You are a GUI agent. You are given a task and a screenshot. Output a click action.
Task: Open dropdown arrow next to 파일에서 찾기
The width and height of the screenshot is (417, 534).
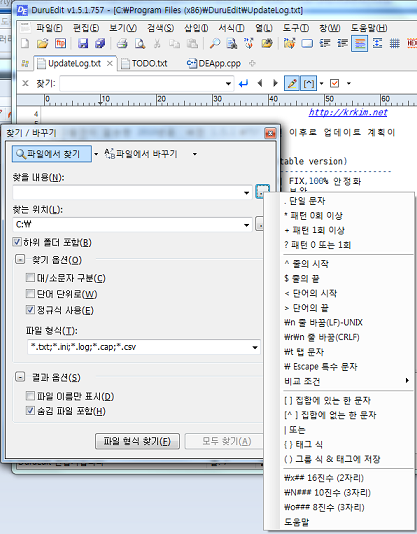96,154
